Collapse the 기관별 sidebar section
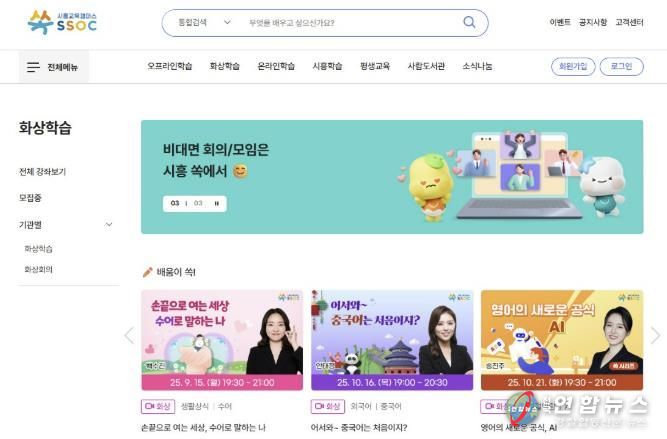 tap(108, 225)
